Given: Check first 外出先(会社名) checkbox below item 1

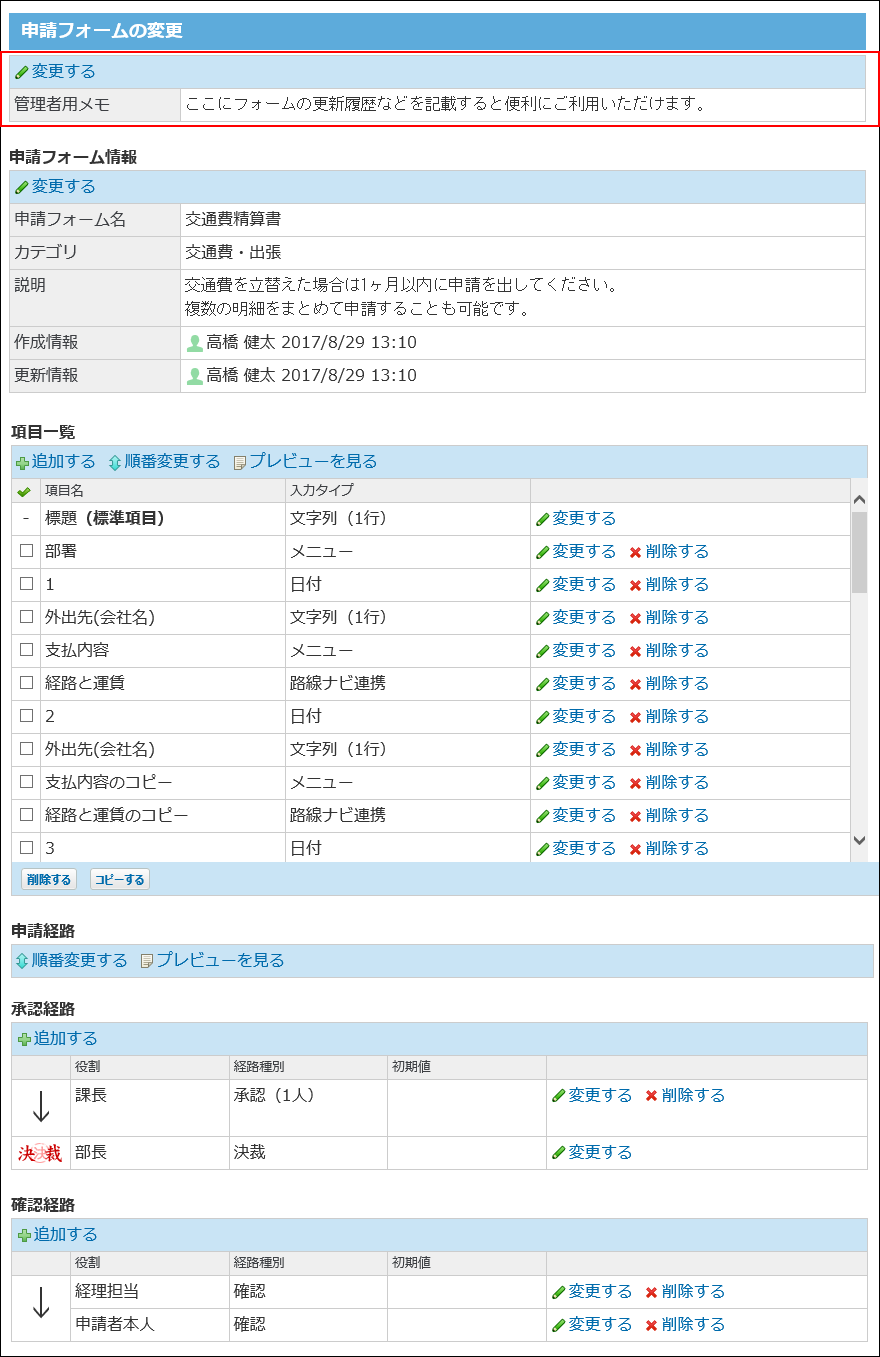Looking at the screenshot, I should 26,617.
